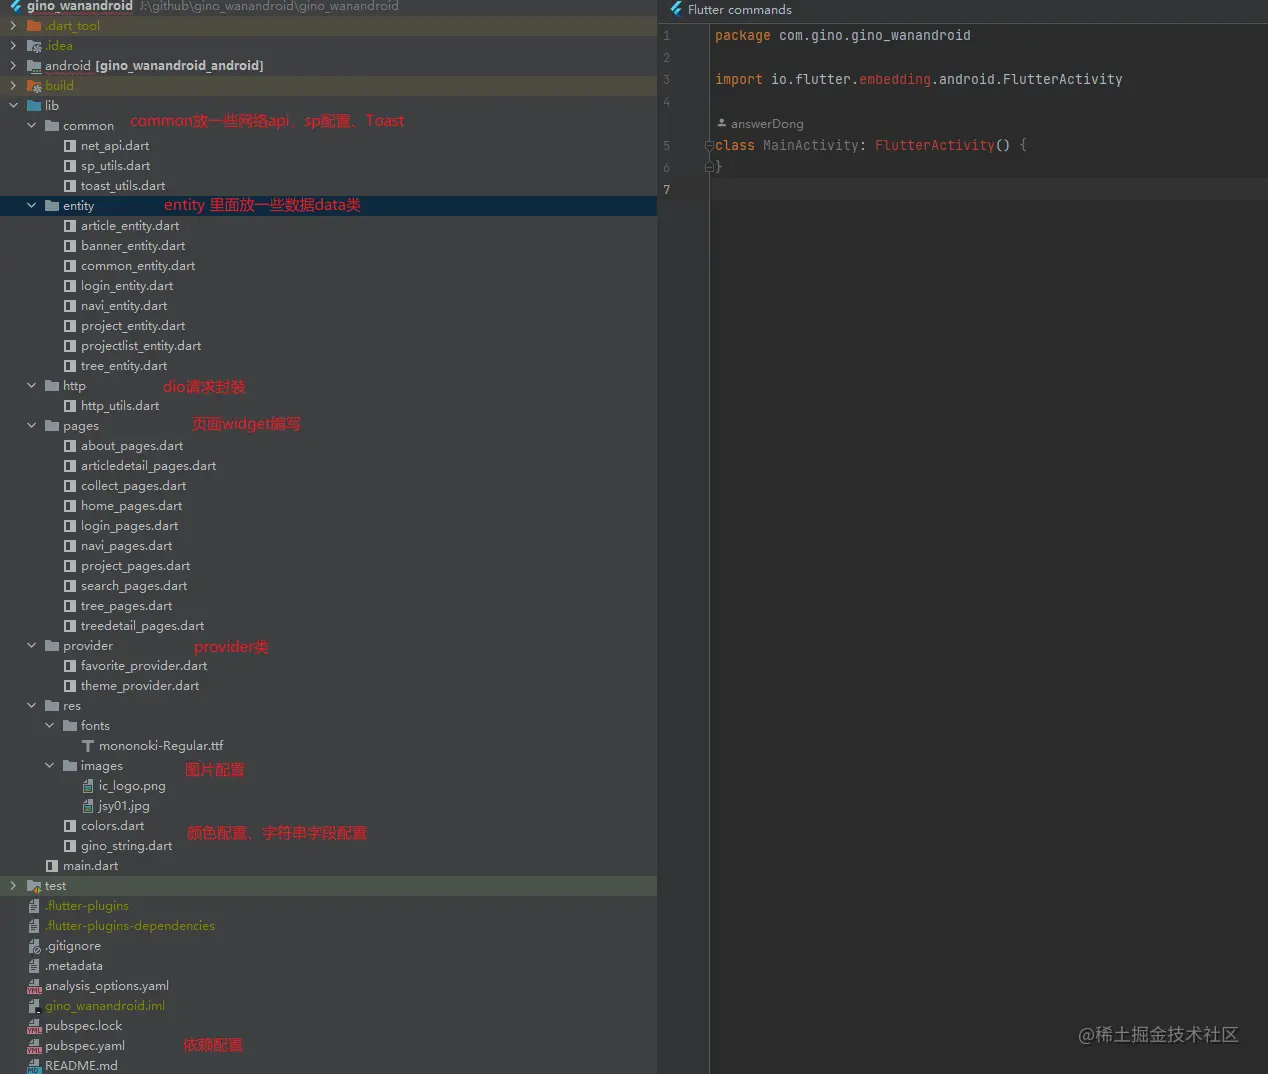Select banner_entity.dart in the tree

(x=133, y=246)
